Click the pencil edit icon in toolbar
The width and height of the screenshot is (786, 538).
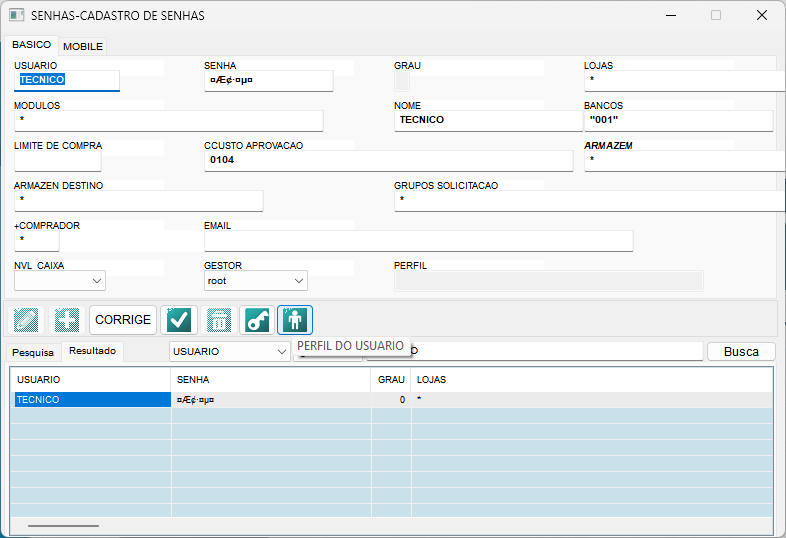(24, 320)
